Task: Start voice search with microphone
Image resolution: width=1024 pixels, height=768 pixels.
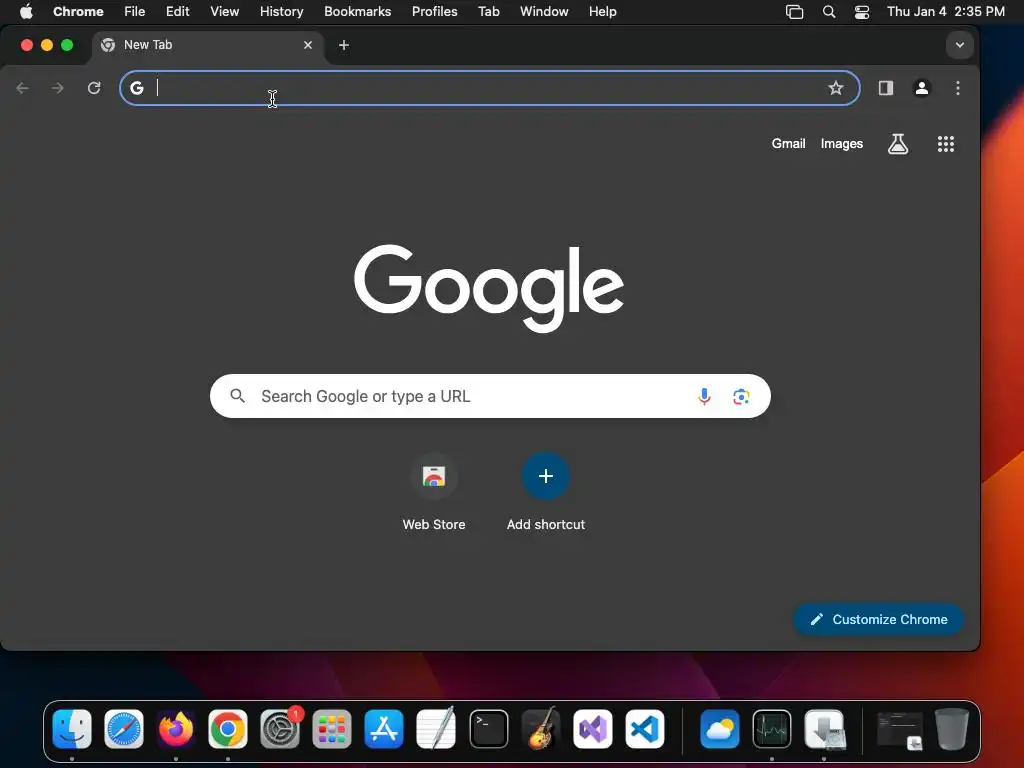Action: (704, 396)
